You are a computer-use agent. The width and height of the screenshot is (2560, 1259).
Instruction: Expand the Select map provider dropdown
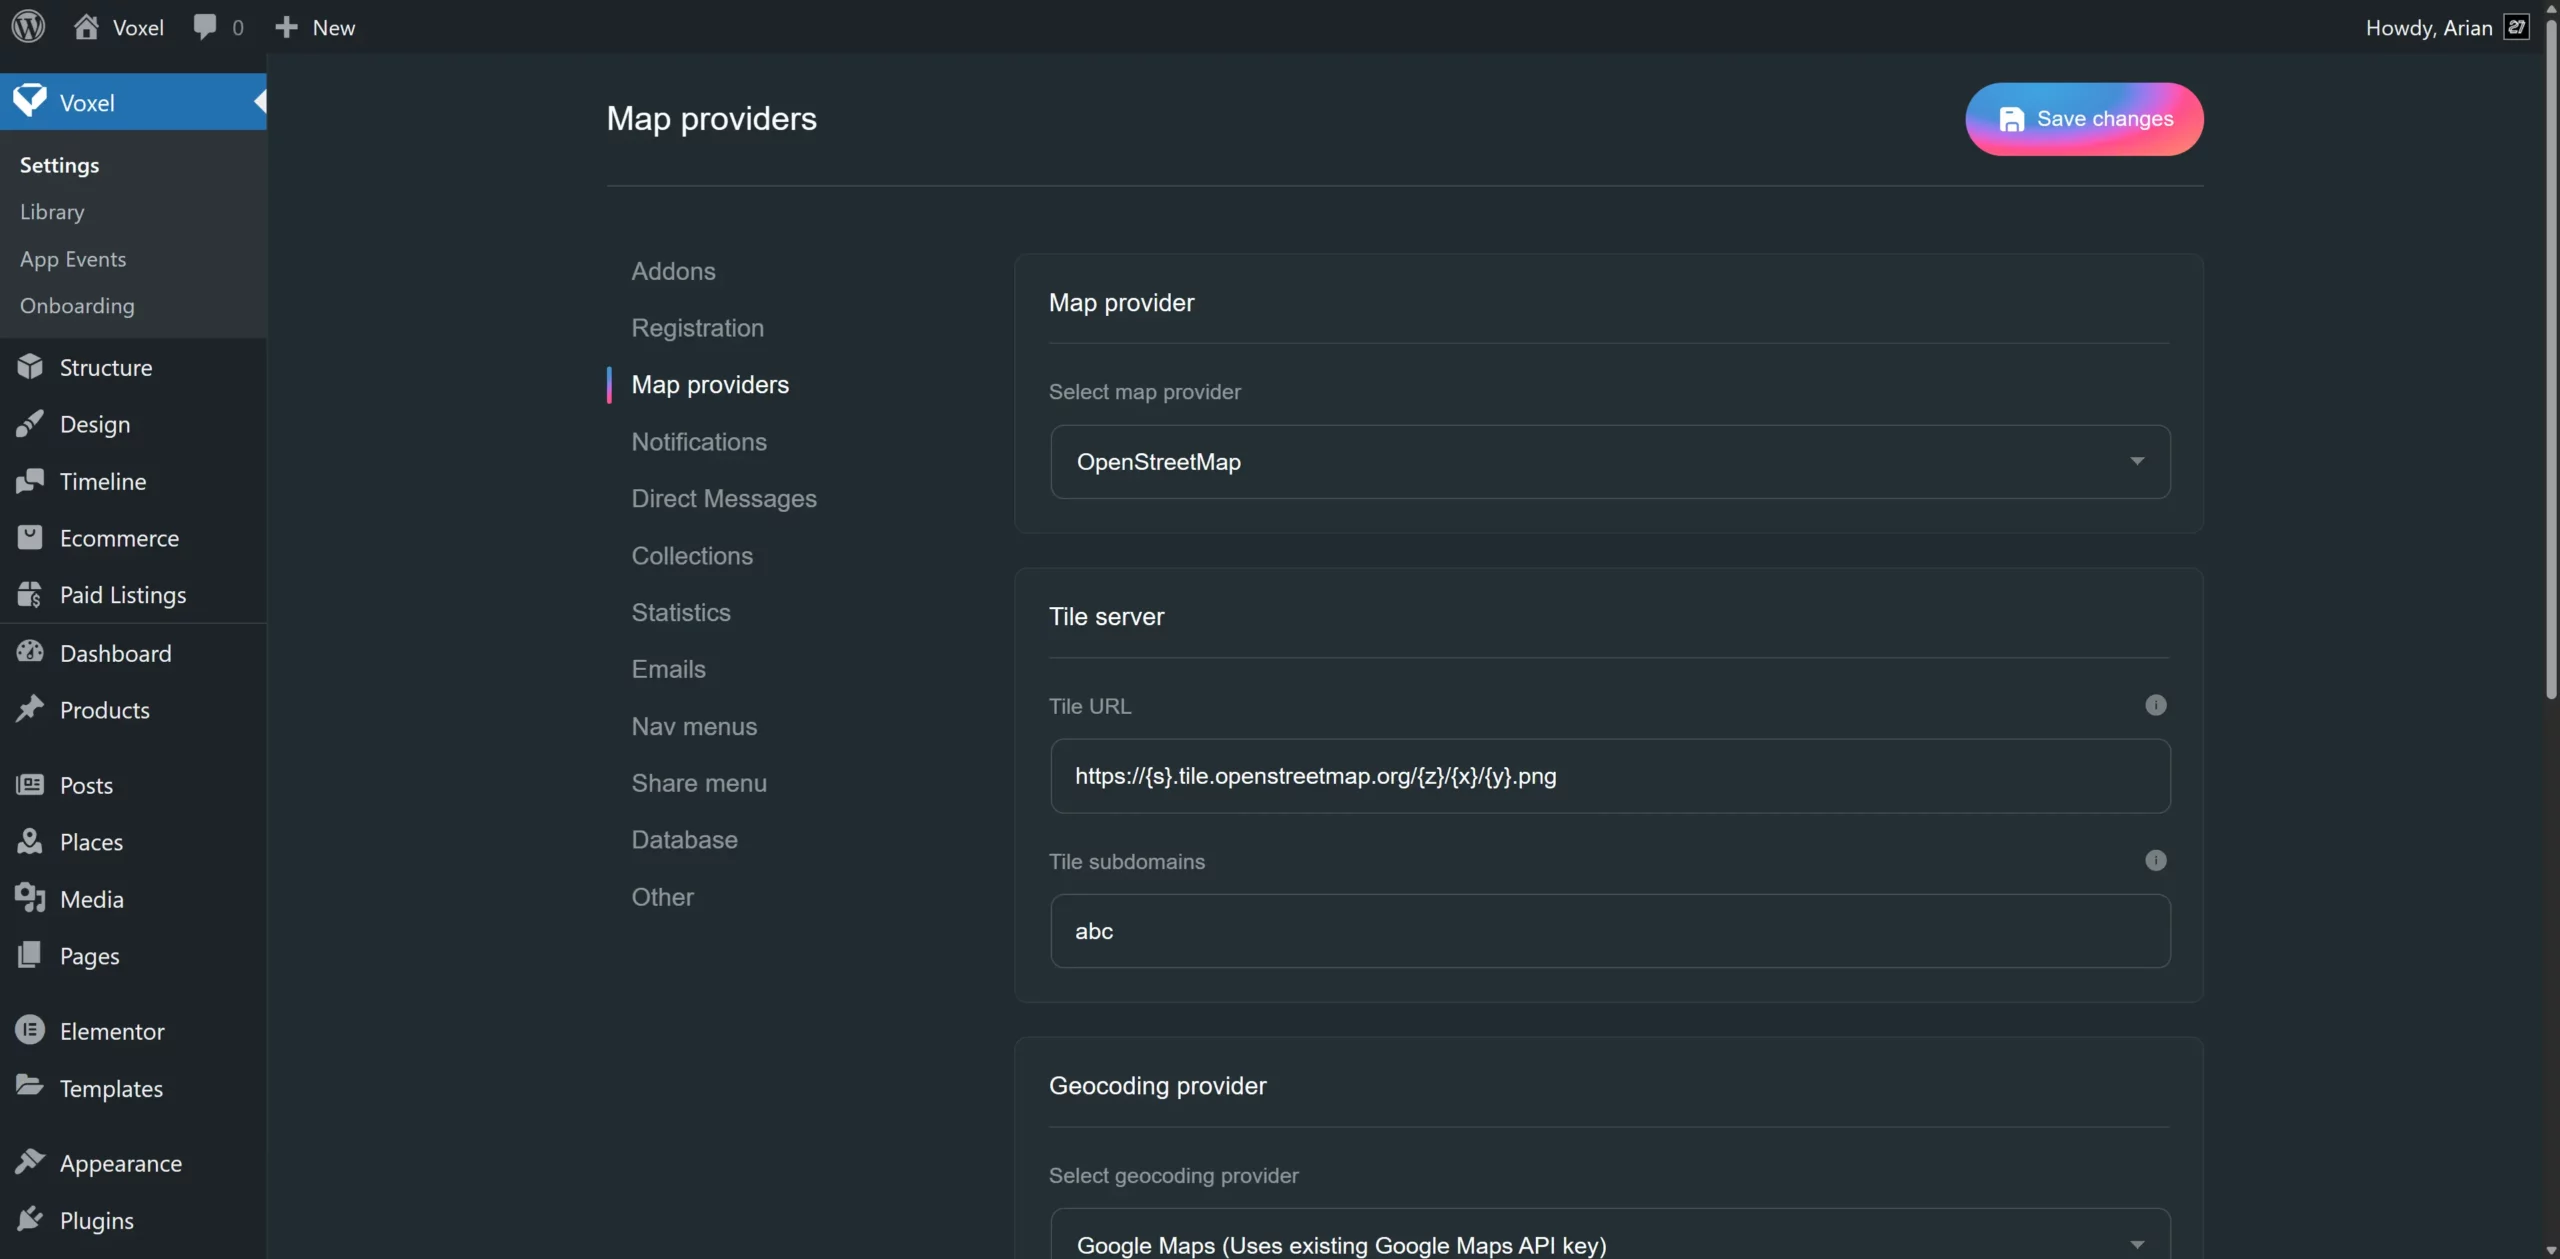click(1610, 462)
